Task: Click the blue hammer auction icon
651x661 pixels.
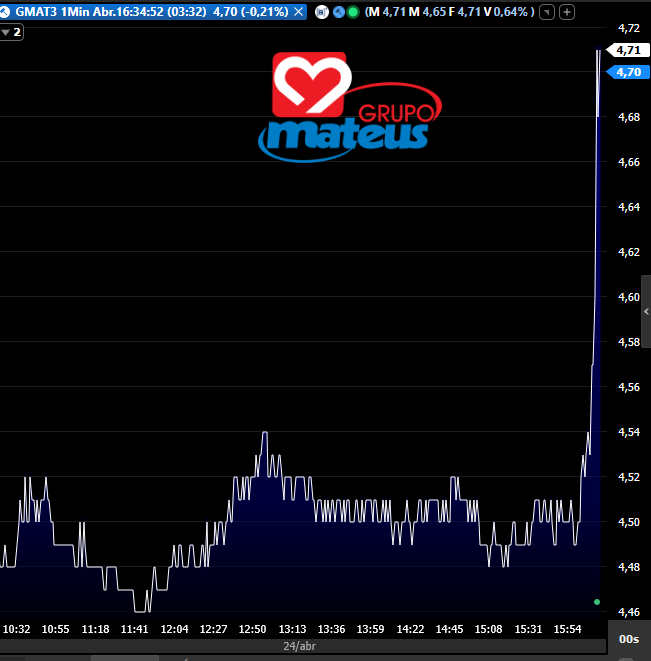Action: click(339, 12)
